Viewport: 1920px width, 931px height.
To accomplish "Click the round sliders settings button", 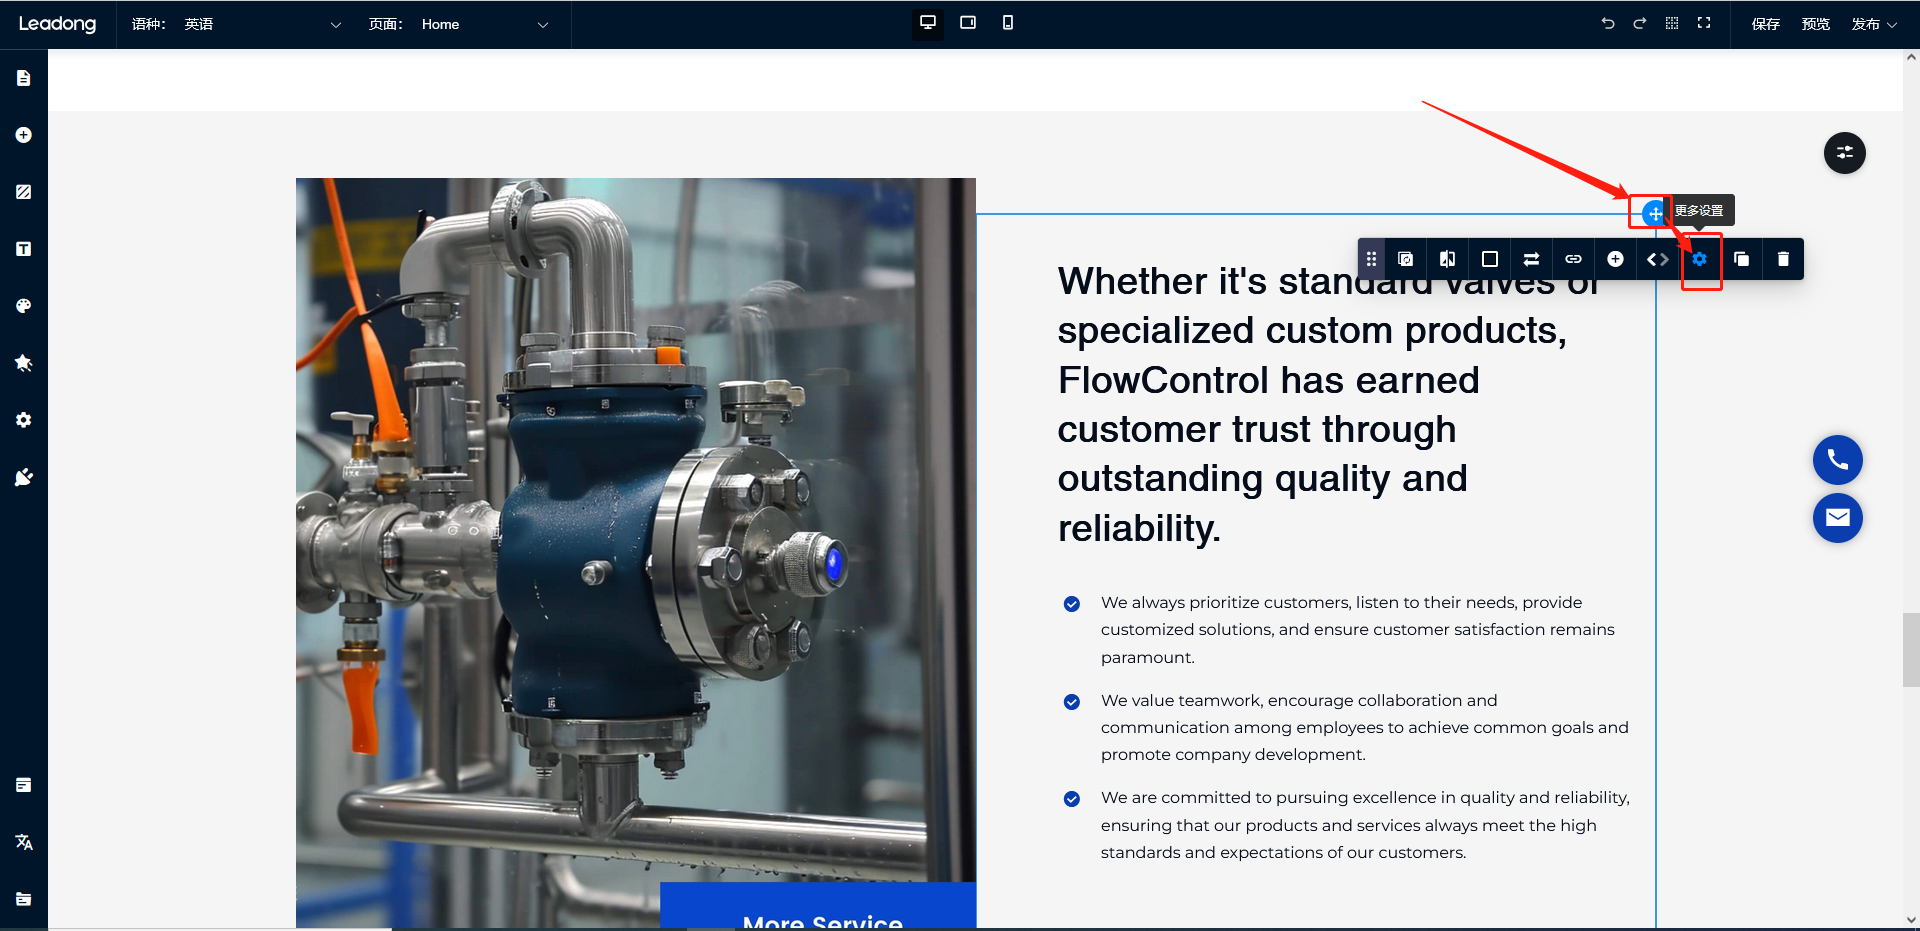I will click(1844, 153).
